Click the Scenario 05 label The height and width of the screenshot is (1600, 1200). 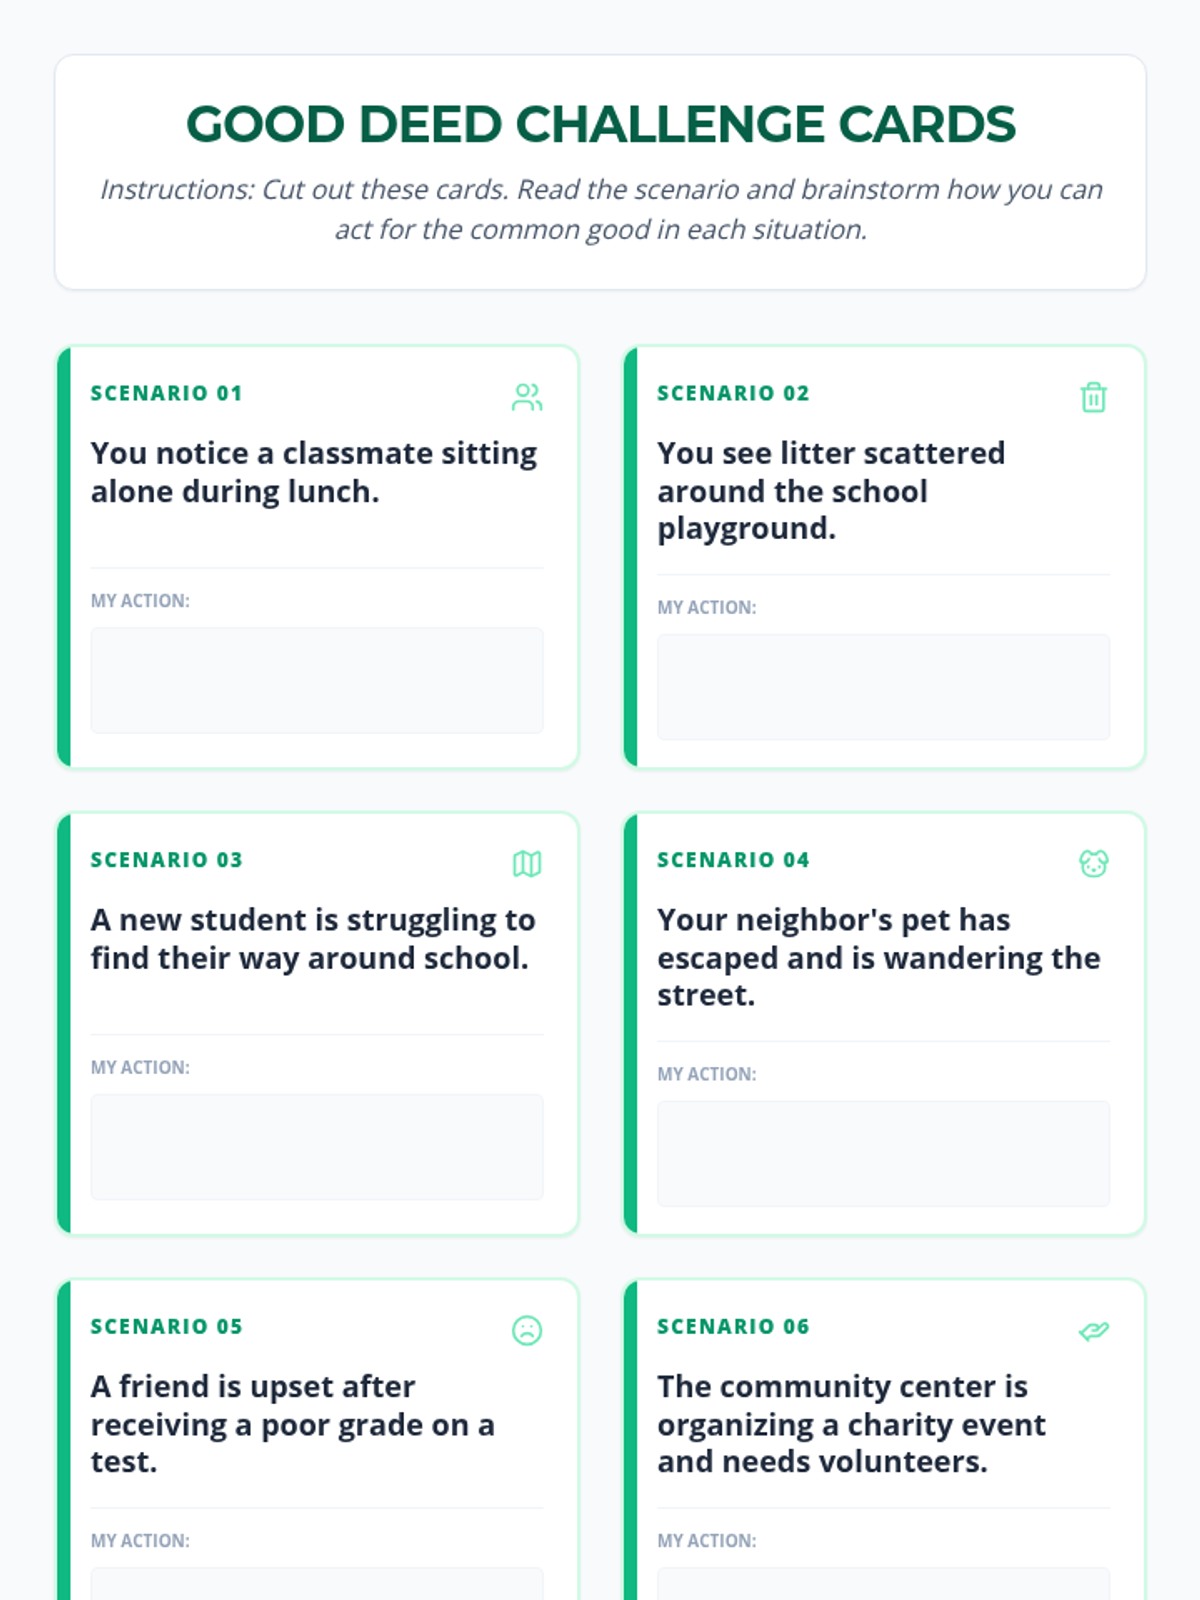click(x=166, y=1326)
